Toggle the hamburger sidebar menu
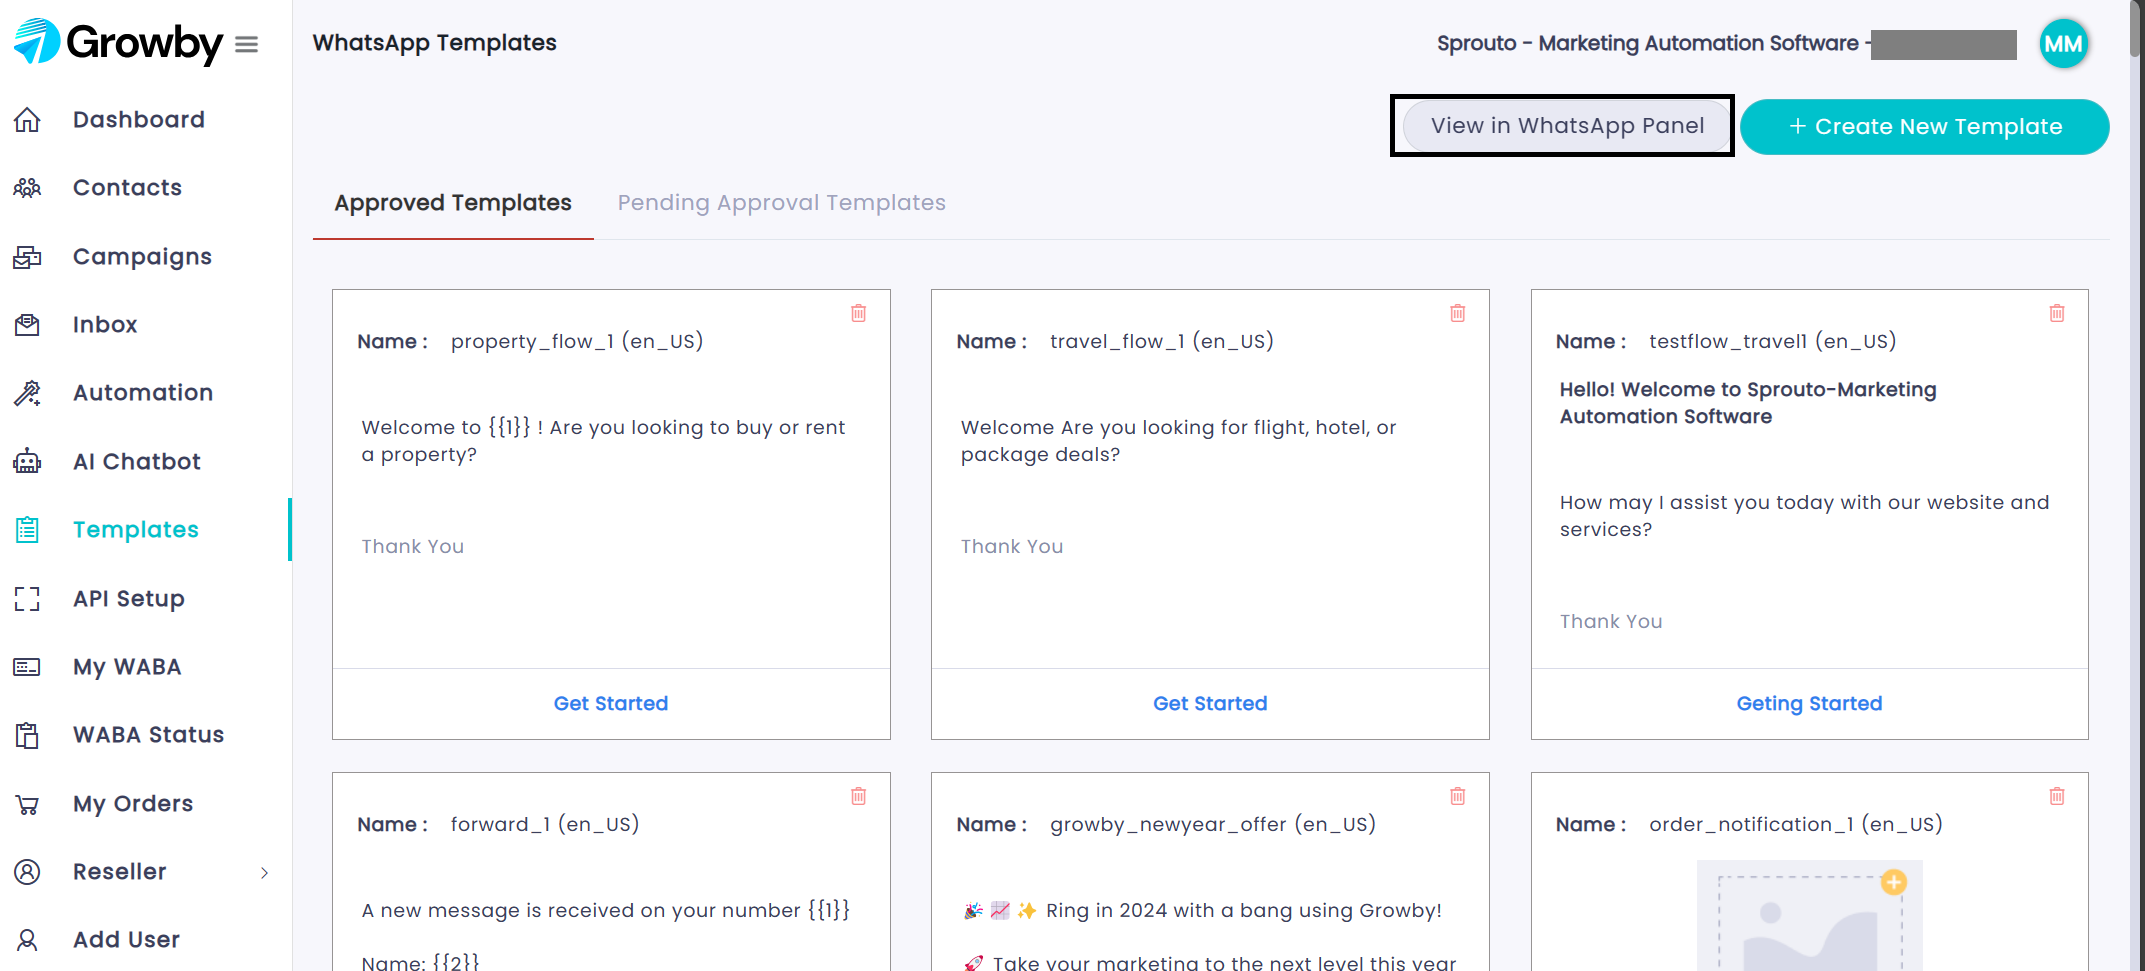This screenshot has height=971, width=2145. click(247, 44)
